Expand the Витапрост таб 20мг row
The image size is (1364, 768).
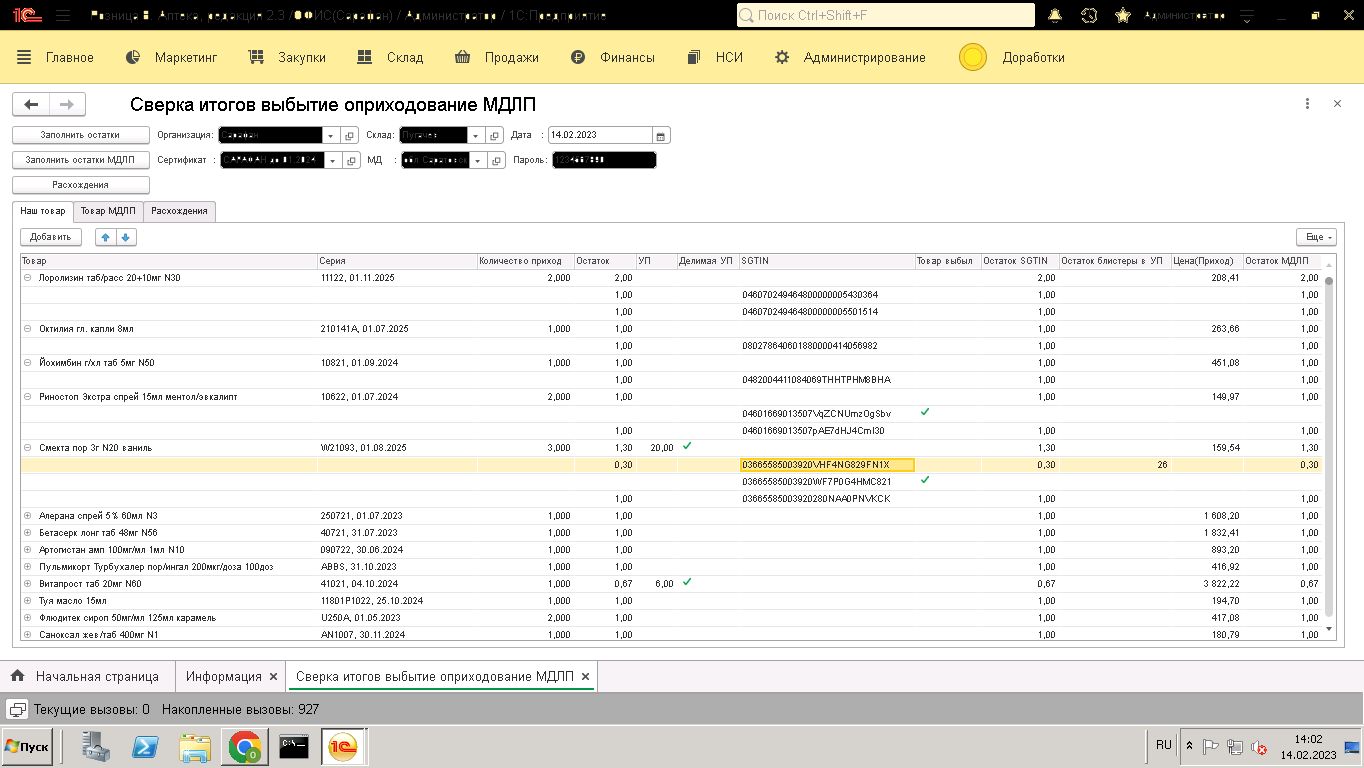point(28,584)
